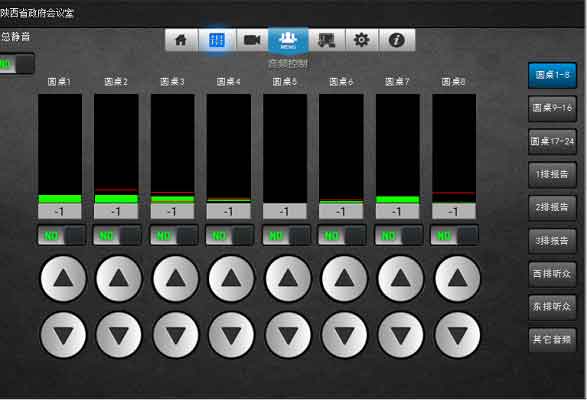Raise volume for 圆桌6 with up arrow
The height and width of the screenshot is (400, 587).
click(344, 279)
